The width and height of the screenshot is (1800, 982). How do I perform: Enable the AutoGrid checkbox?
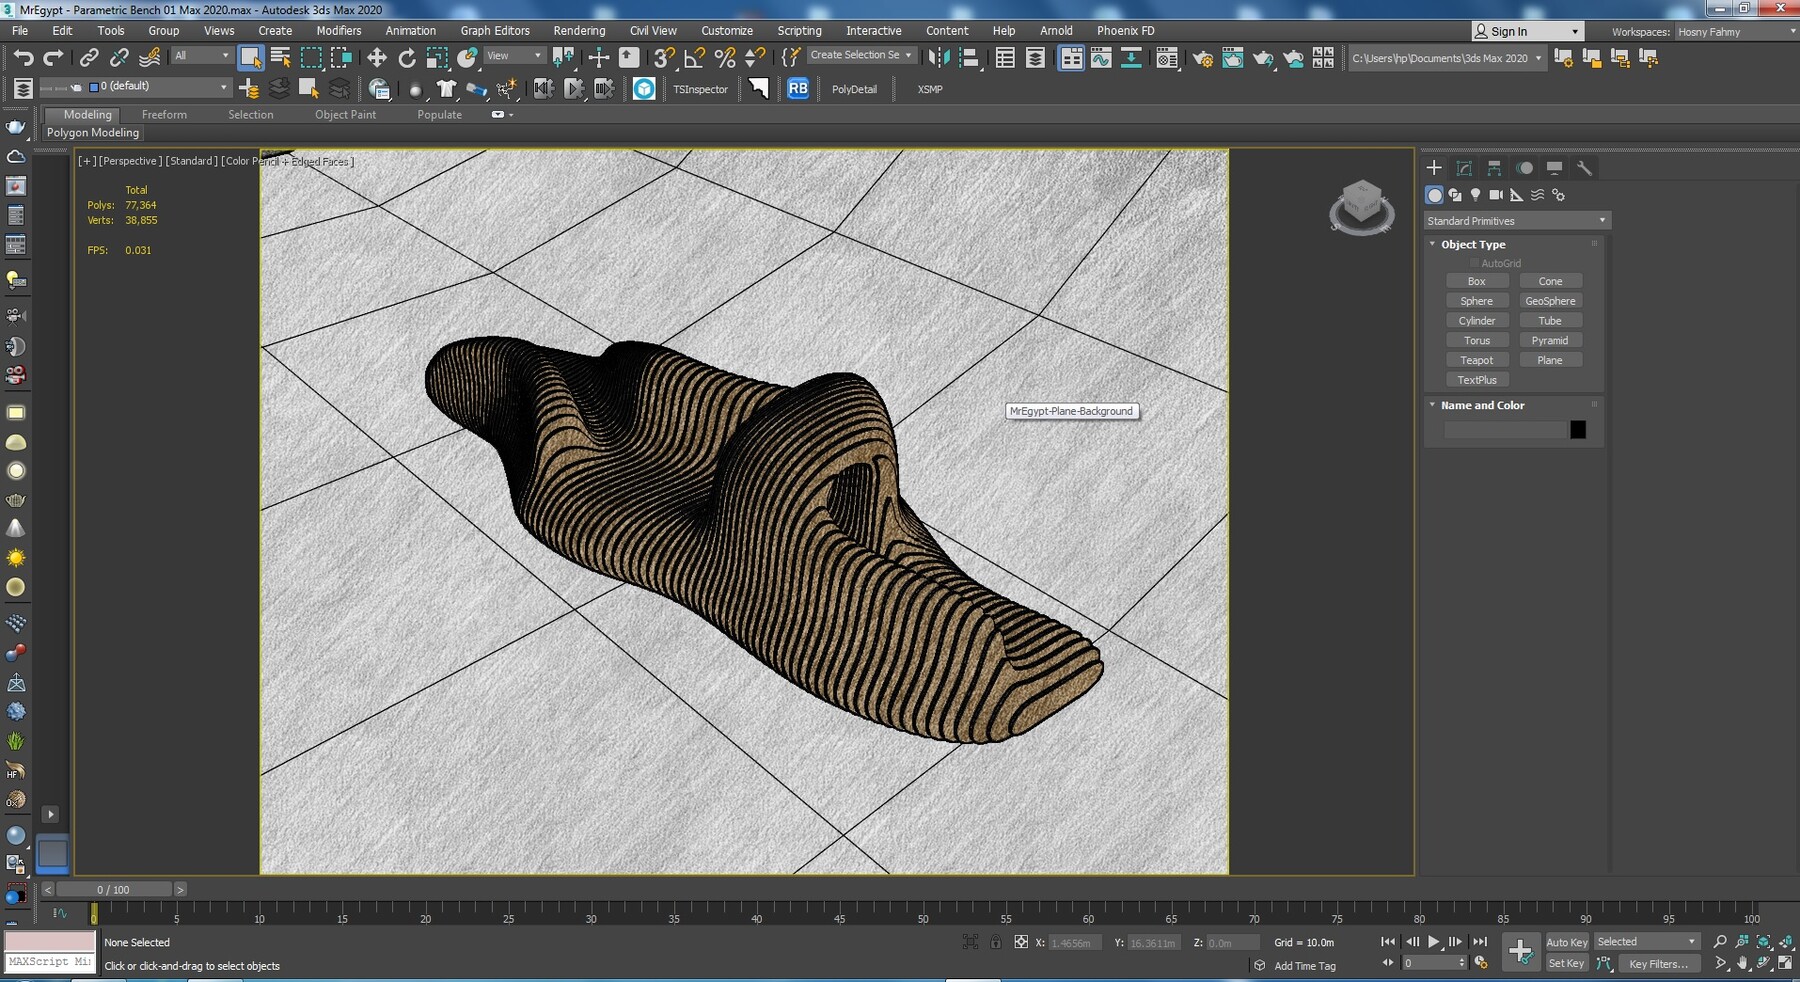tap(1475, 262)
